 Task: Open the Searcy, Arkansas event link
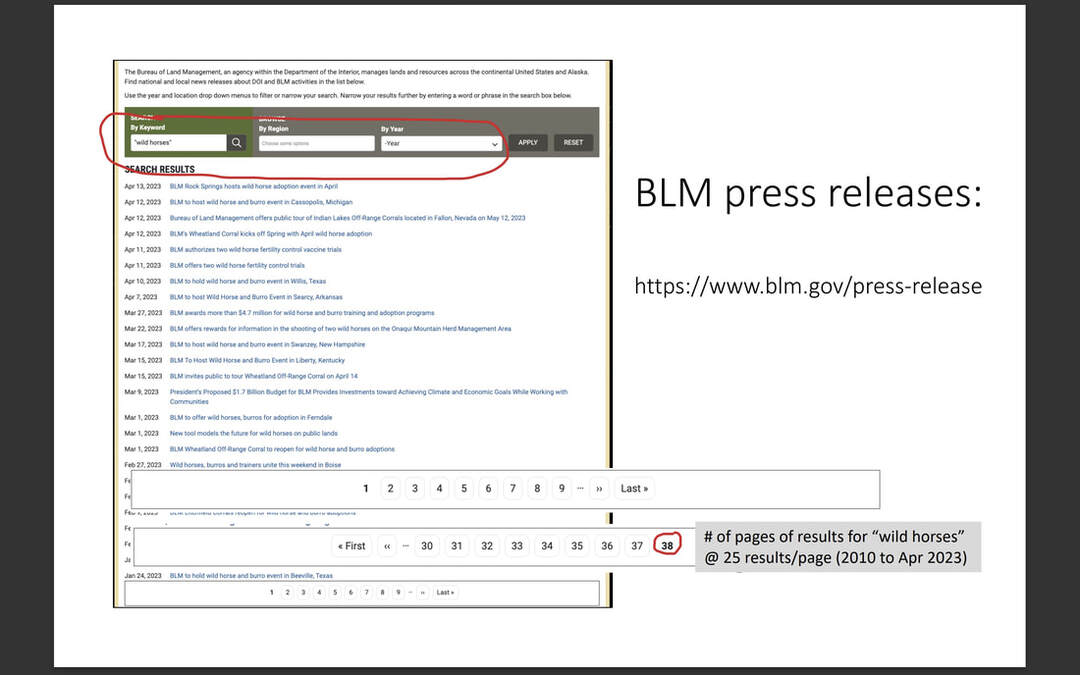(x=256, y=297)
